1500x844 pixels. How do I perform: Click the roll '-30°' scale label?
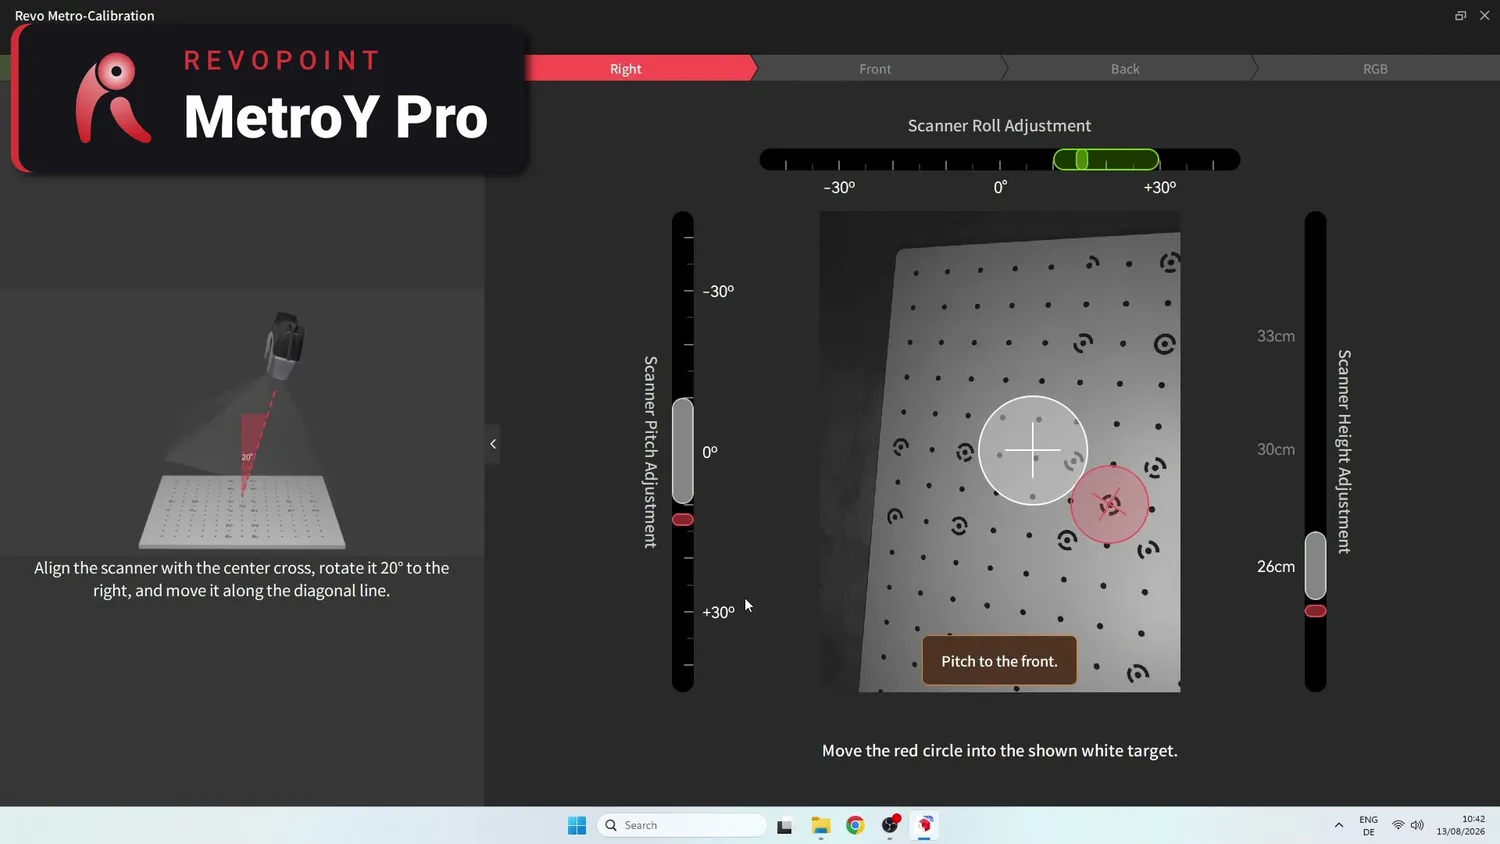839,187
